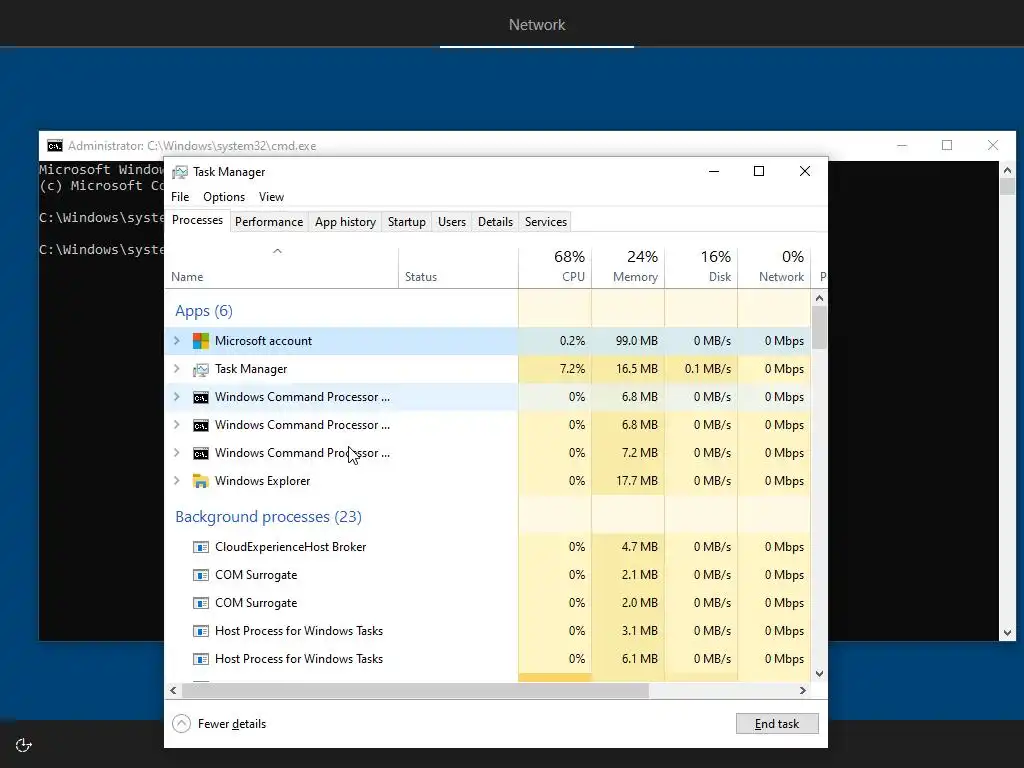Image resolution: width=1024 pixels, height=768 pixels.
Task: Click Task Manager horizontal scrollbar left arrow
Action: point(173,690)
